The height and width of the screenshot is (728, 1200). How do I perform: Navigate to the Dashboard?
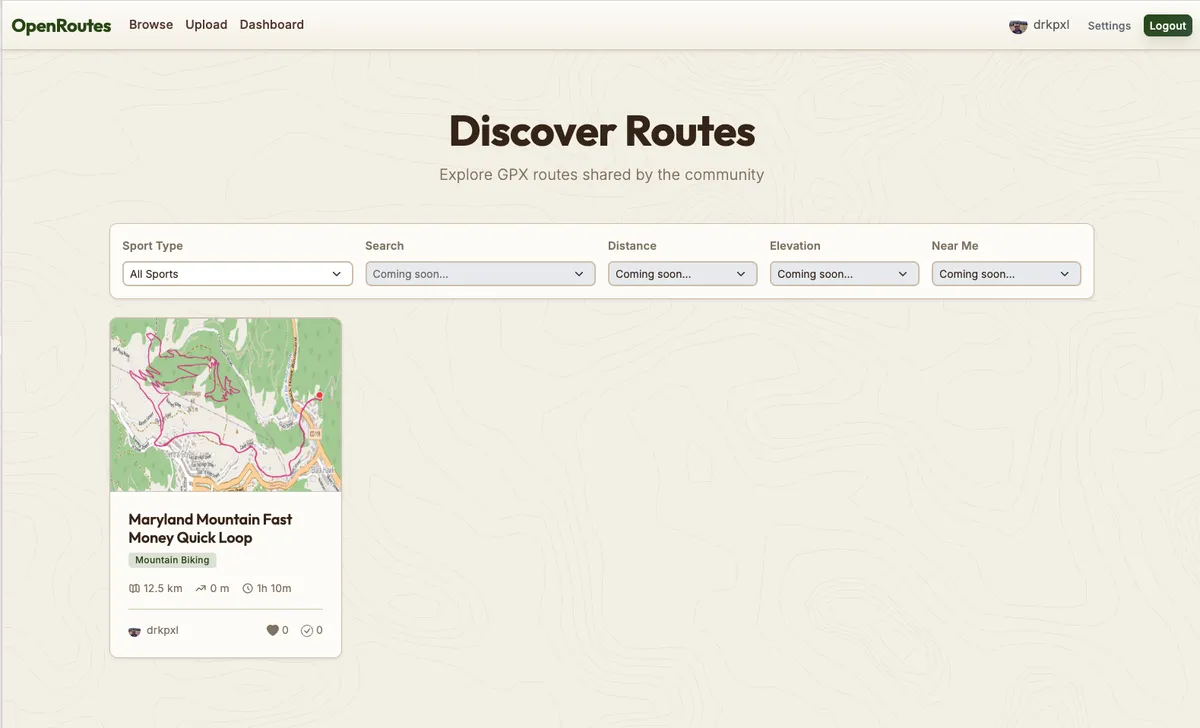point(272,25)
